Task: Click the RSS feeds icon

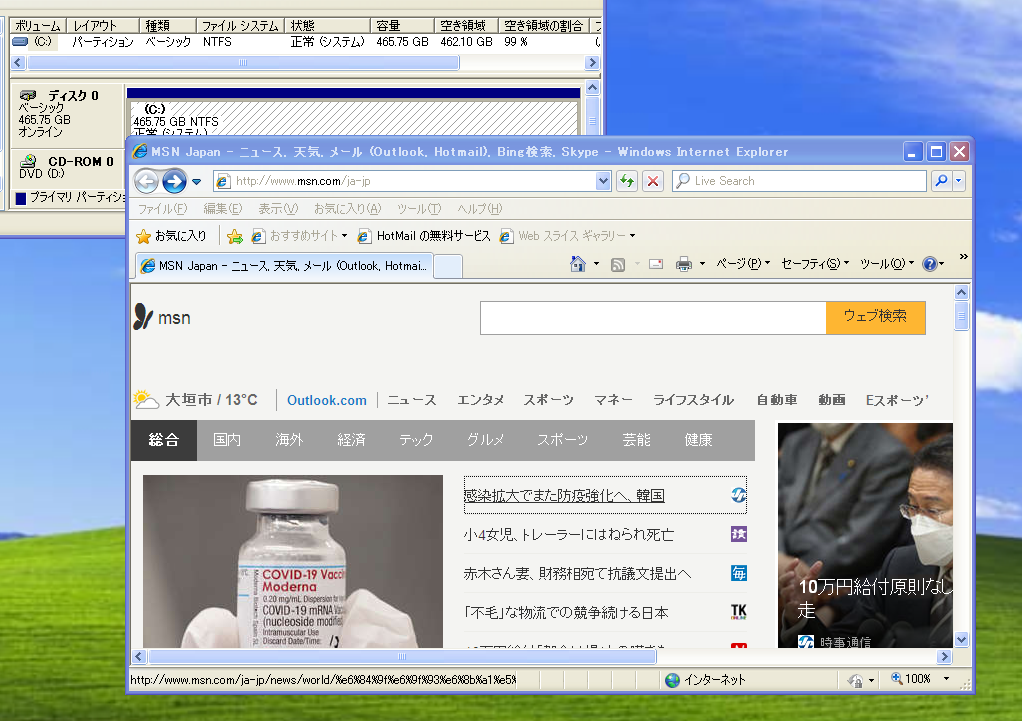Action: (618, 264)
